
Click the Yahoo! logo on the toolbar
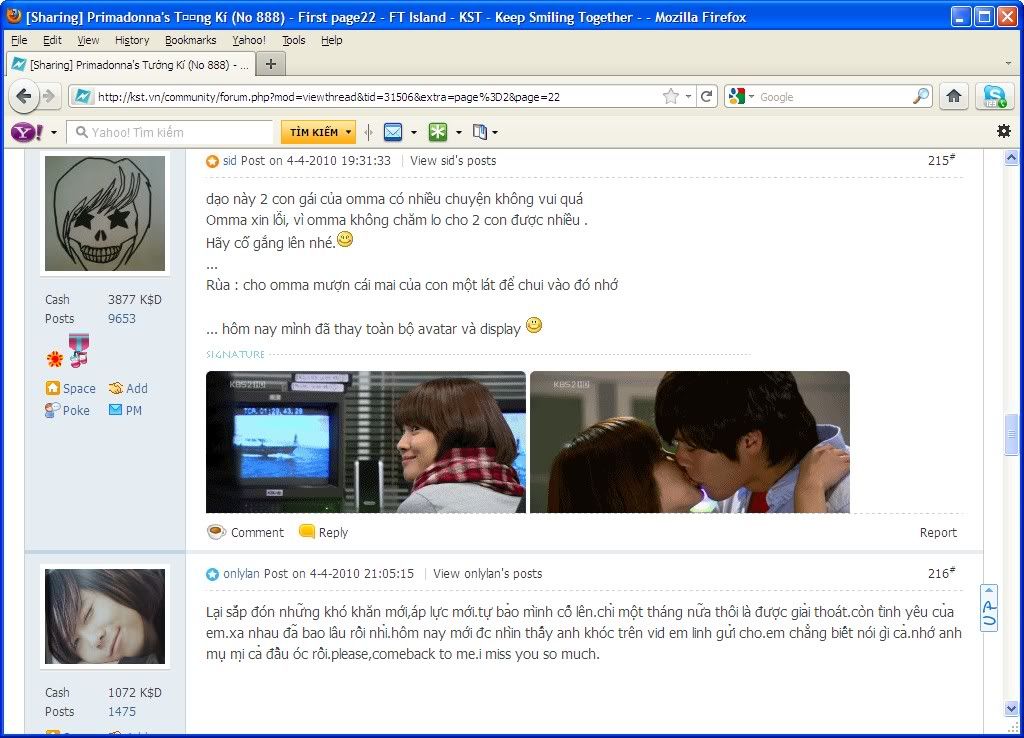click(27, 133)
